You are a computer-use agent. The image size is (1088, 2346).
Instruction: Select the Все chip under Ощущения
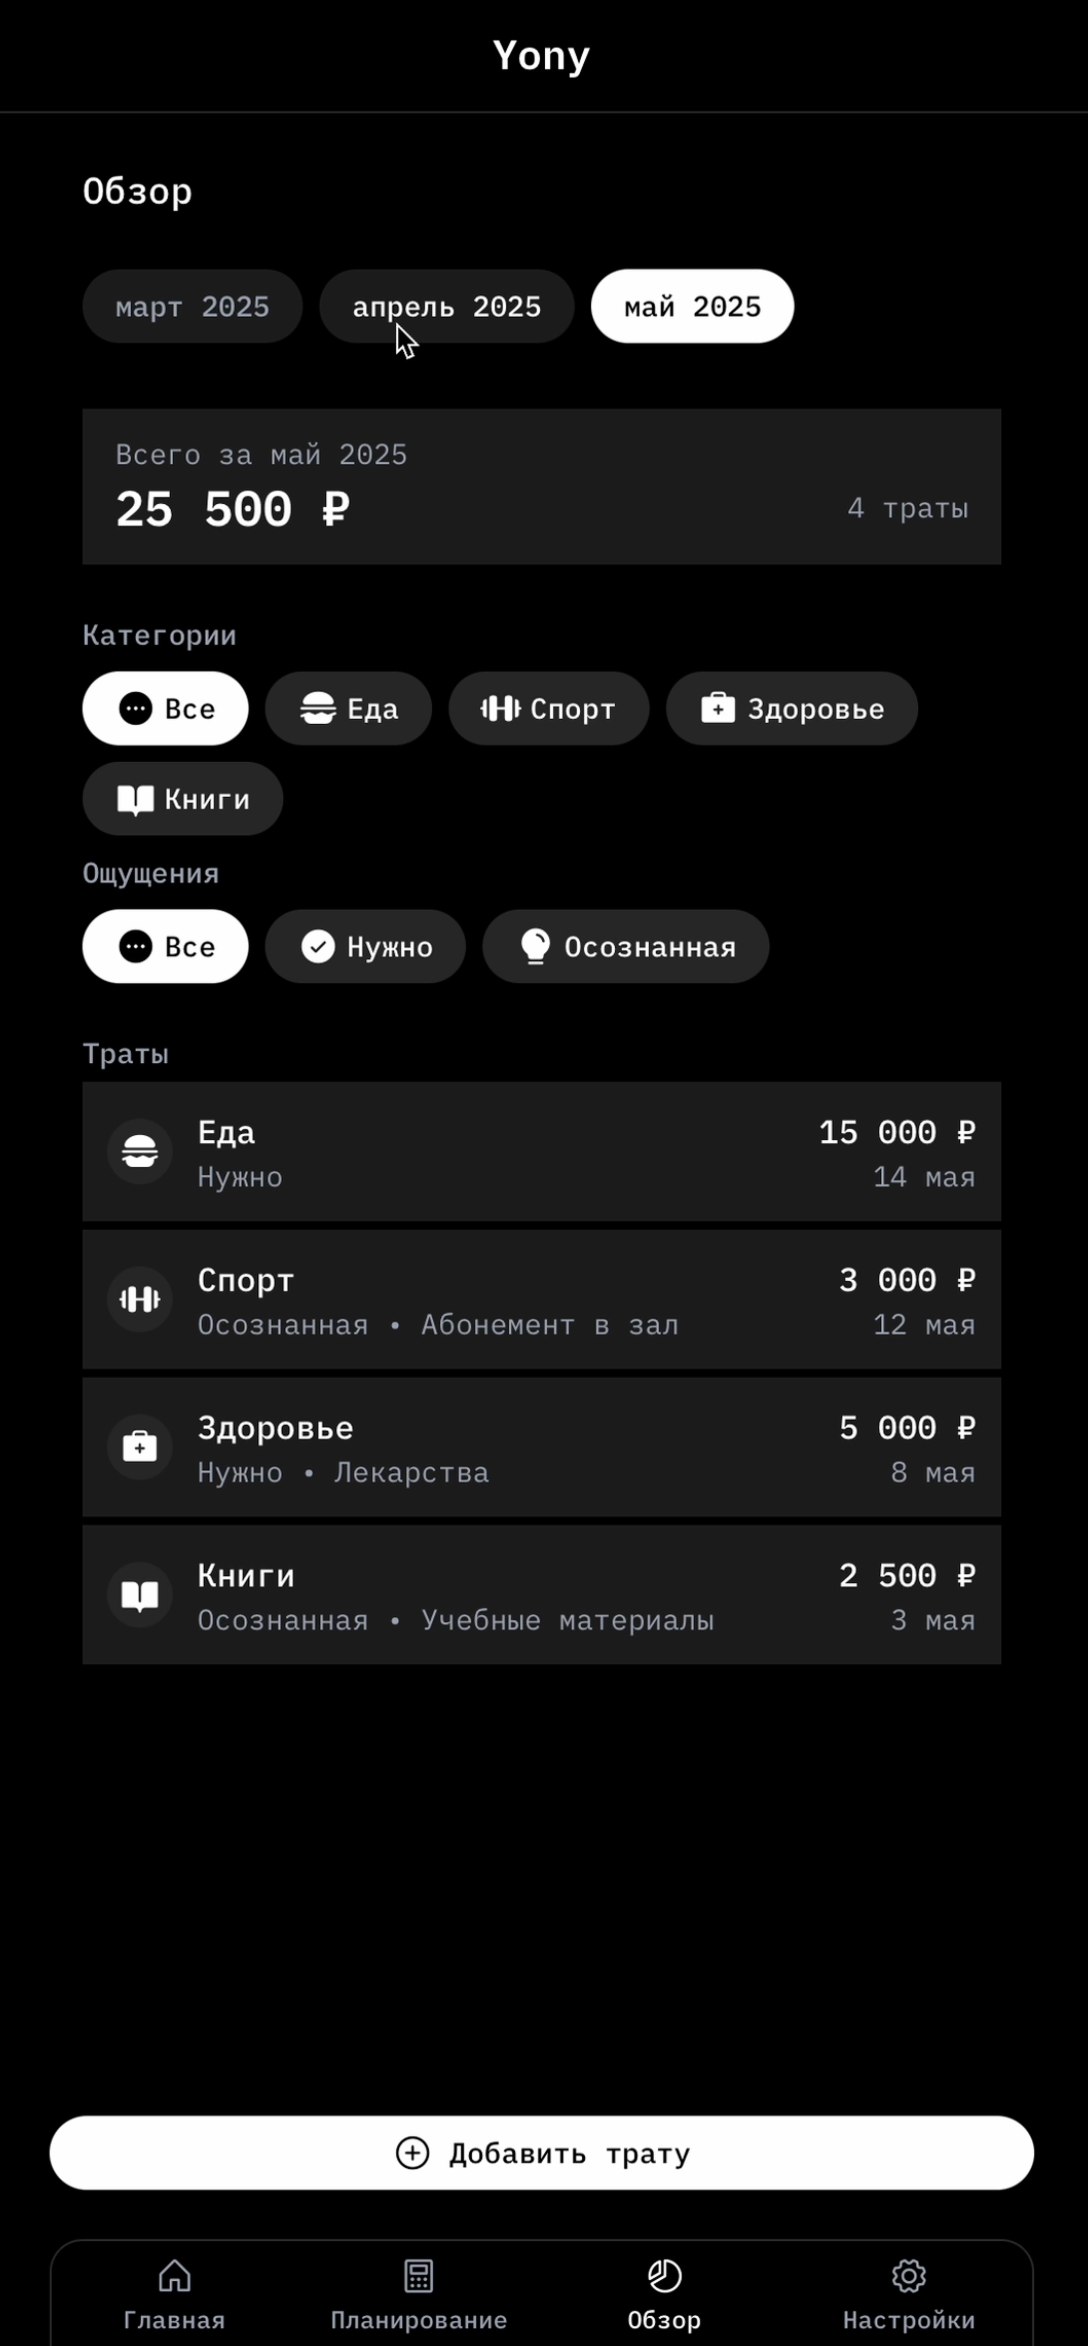click(x=165, y=946)
